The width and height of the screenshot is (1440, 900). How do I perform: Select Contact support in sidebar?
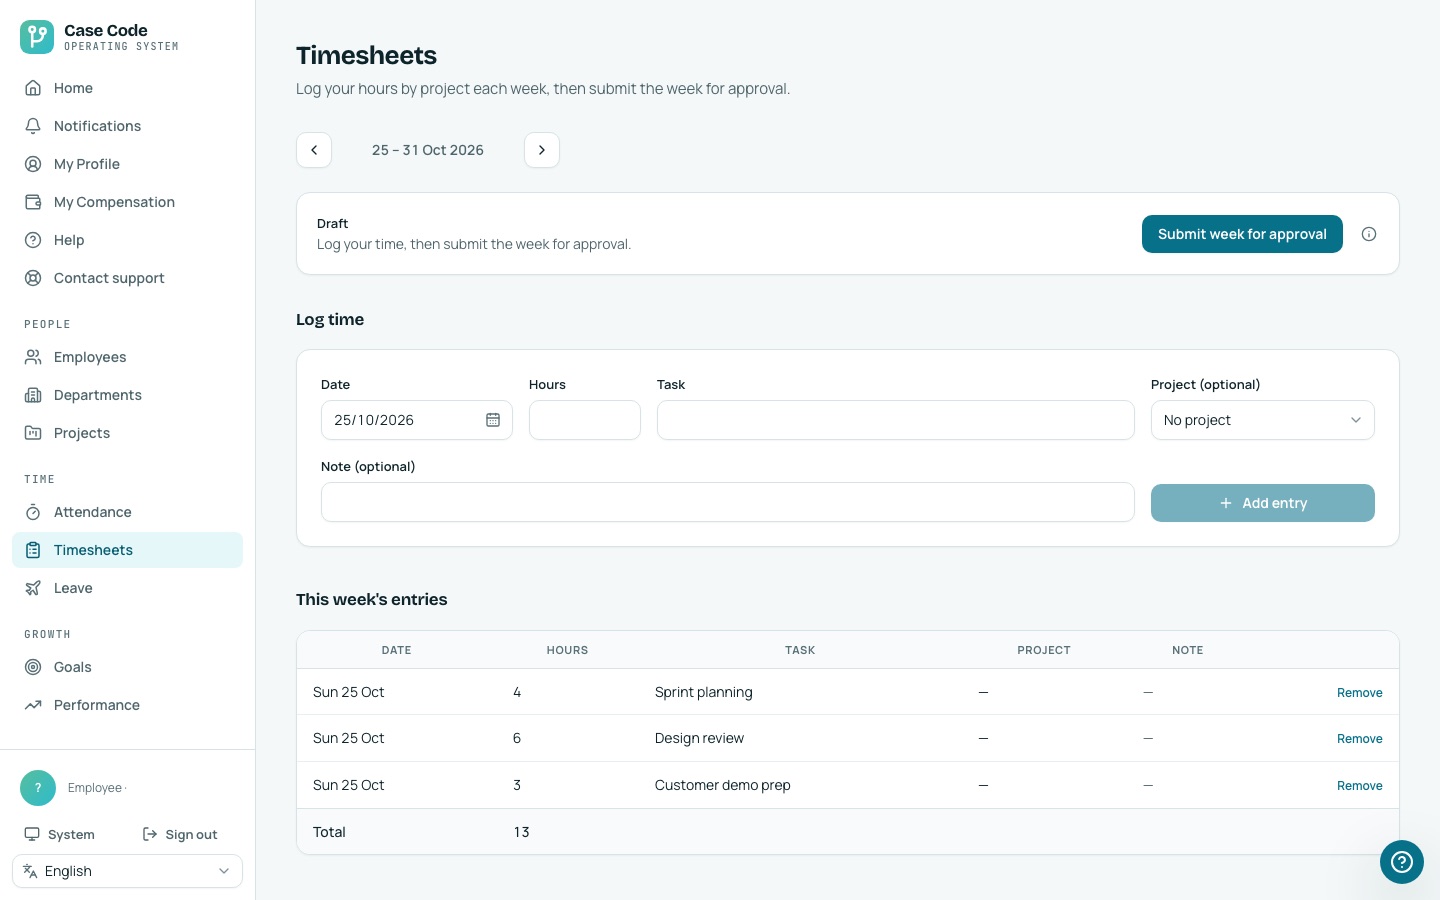pos(127,278)
